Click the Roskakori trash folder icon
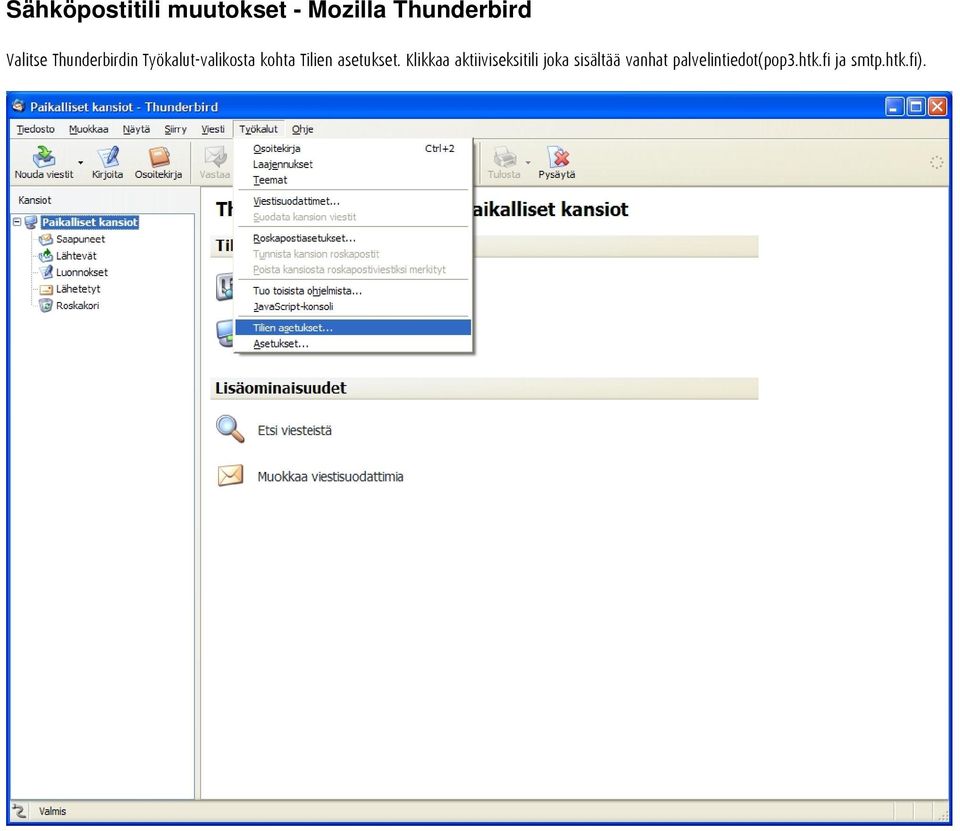960x831 pixels. (46, 306)
